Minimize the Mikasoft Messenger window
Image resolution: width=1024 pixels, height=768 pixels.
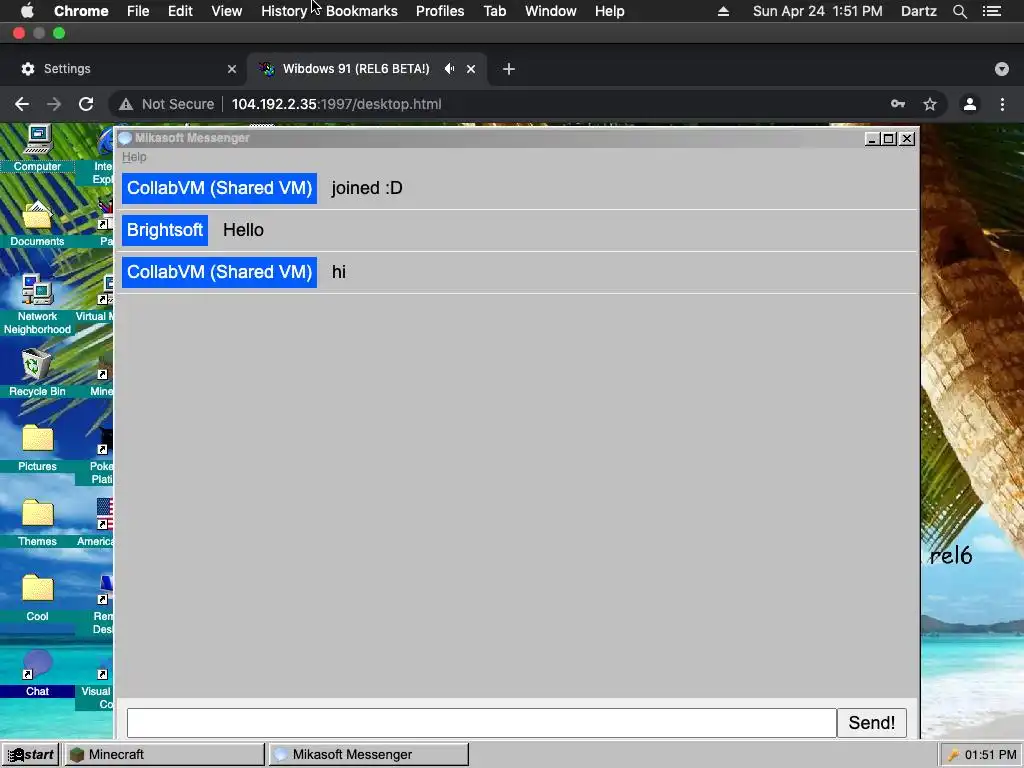click(x=871, y=138)
